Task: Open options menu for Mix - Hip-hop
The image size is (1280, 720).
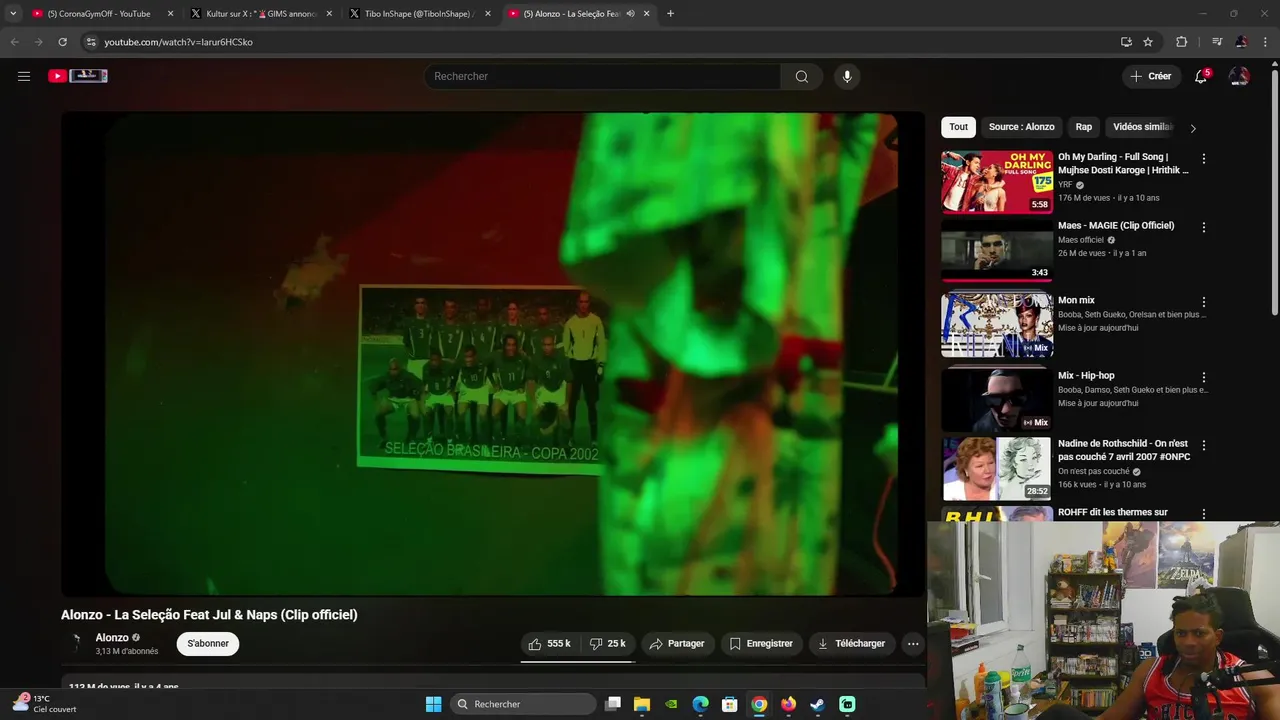Action: pos(1203,378)
